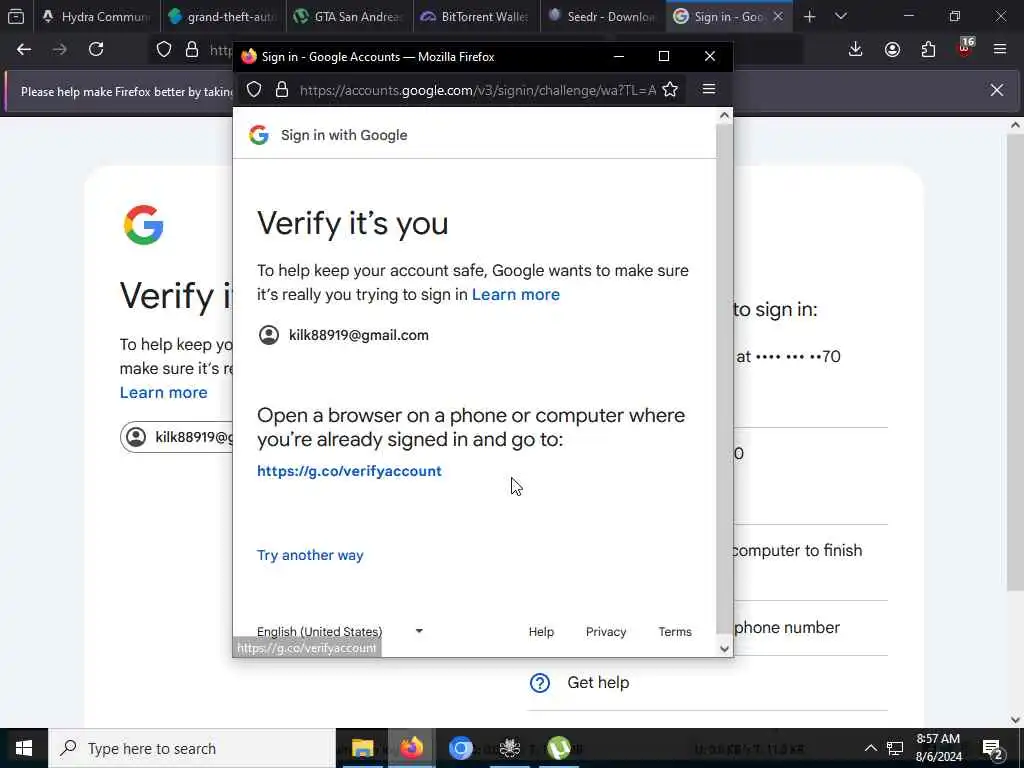The image size is (1024, 768).
Task: Switch to grand-theft-auto tab
Action: click(x=223, y=17)
